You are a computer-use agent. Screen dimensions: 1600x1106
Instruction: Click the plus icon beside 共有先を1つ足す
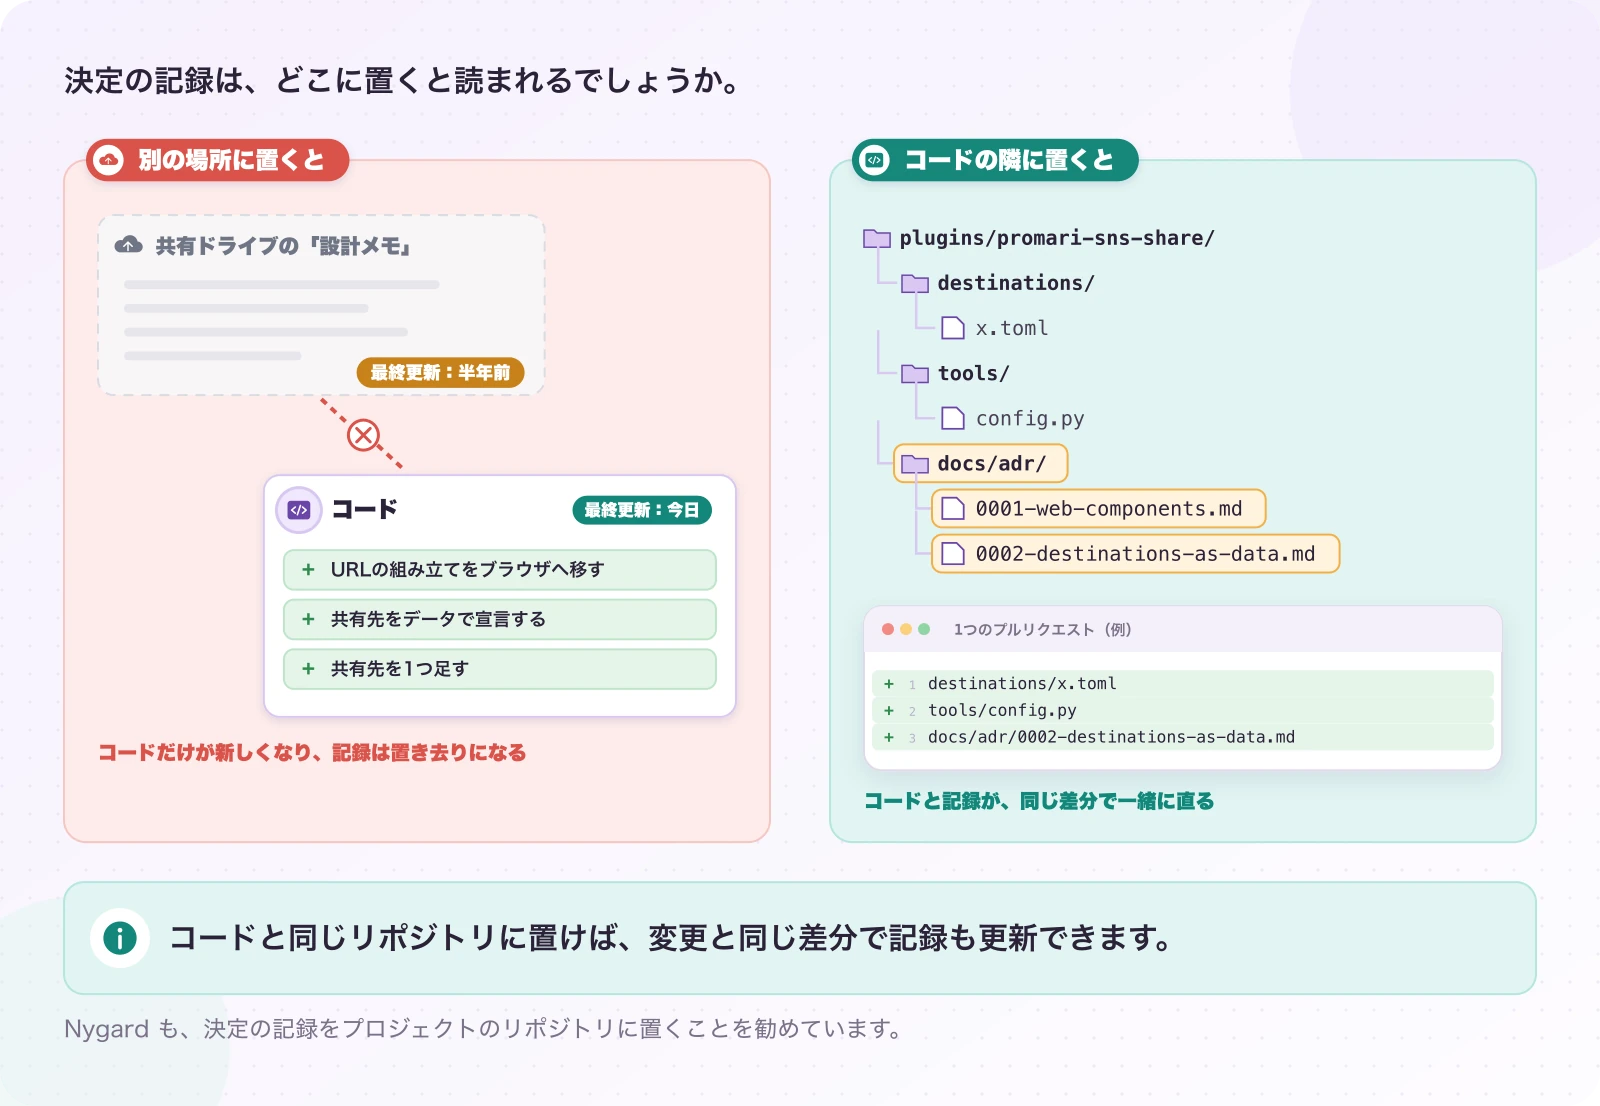click(x=308, y=669)
